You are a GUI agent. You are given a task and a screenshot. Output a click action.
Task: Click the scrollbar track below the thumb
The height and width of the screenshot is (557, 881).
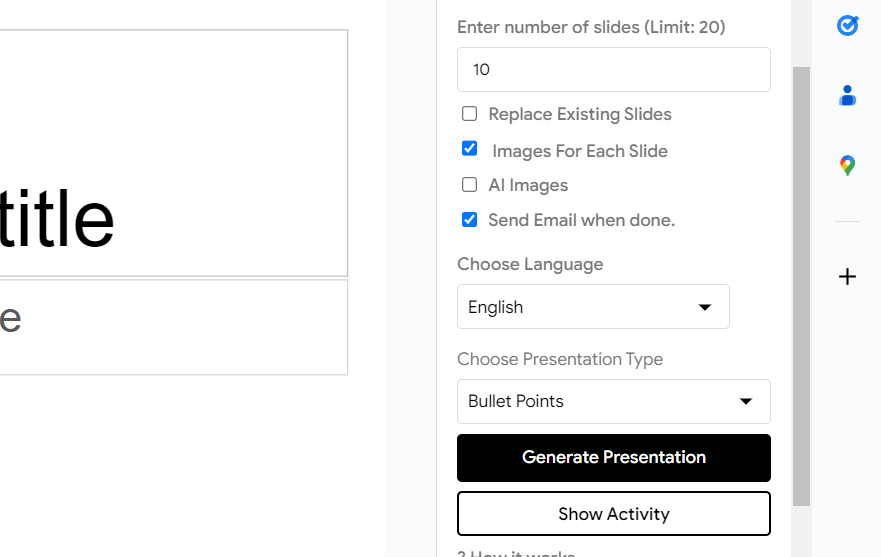point(801,530)
